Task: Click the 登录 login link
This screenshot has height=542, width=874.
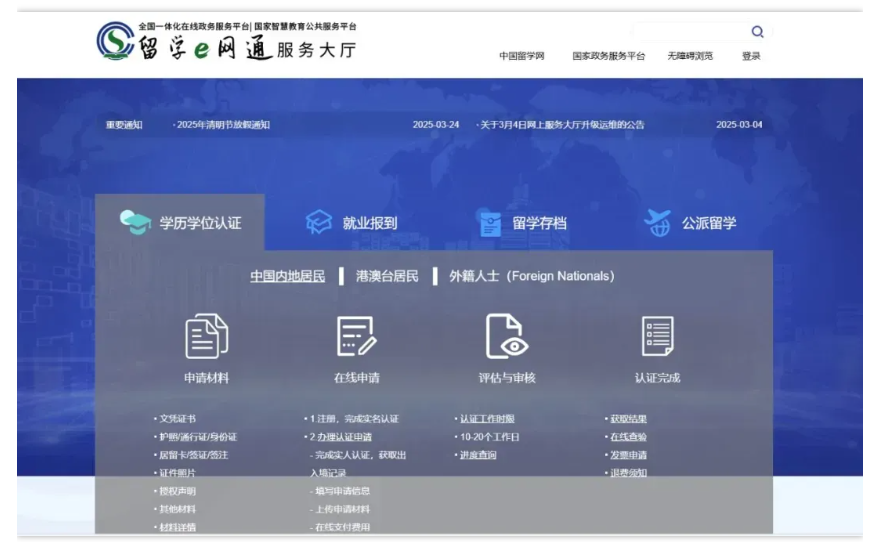Action: tap(751, 56)
